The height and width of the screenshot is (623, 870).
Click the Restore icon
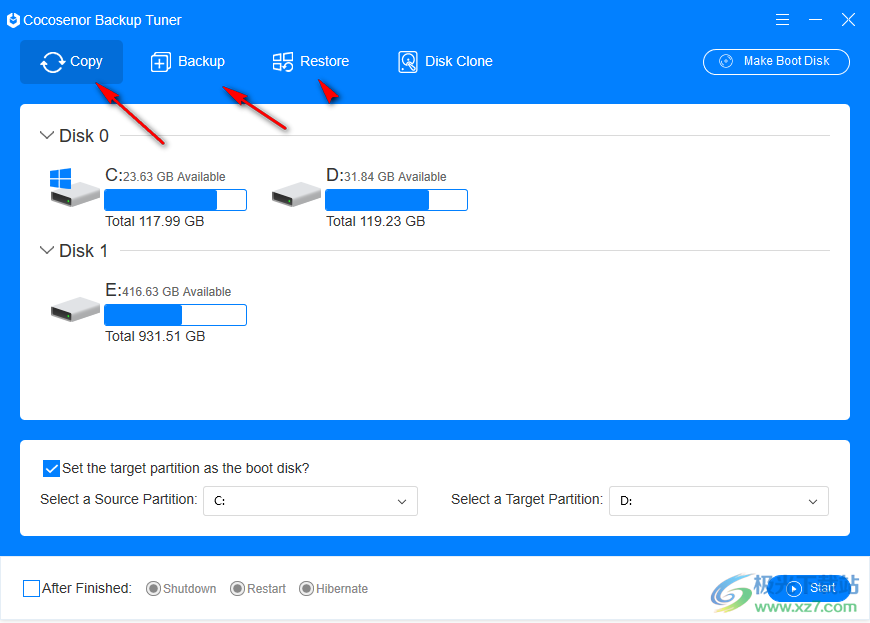pos(283,62)
